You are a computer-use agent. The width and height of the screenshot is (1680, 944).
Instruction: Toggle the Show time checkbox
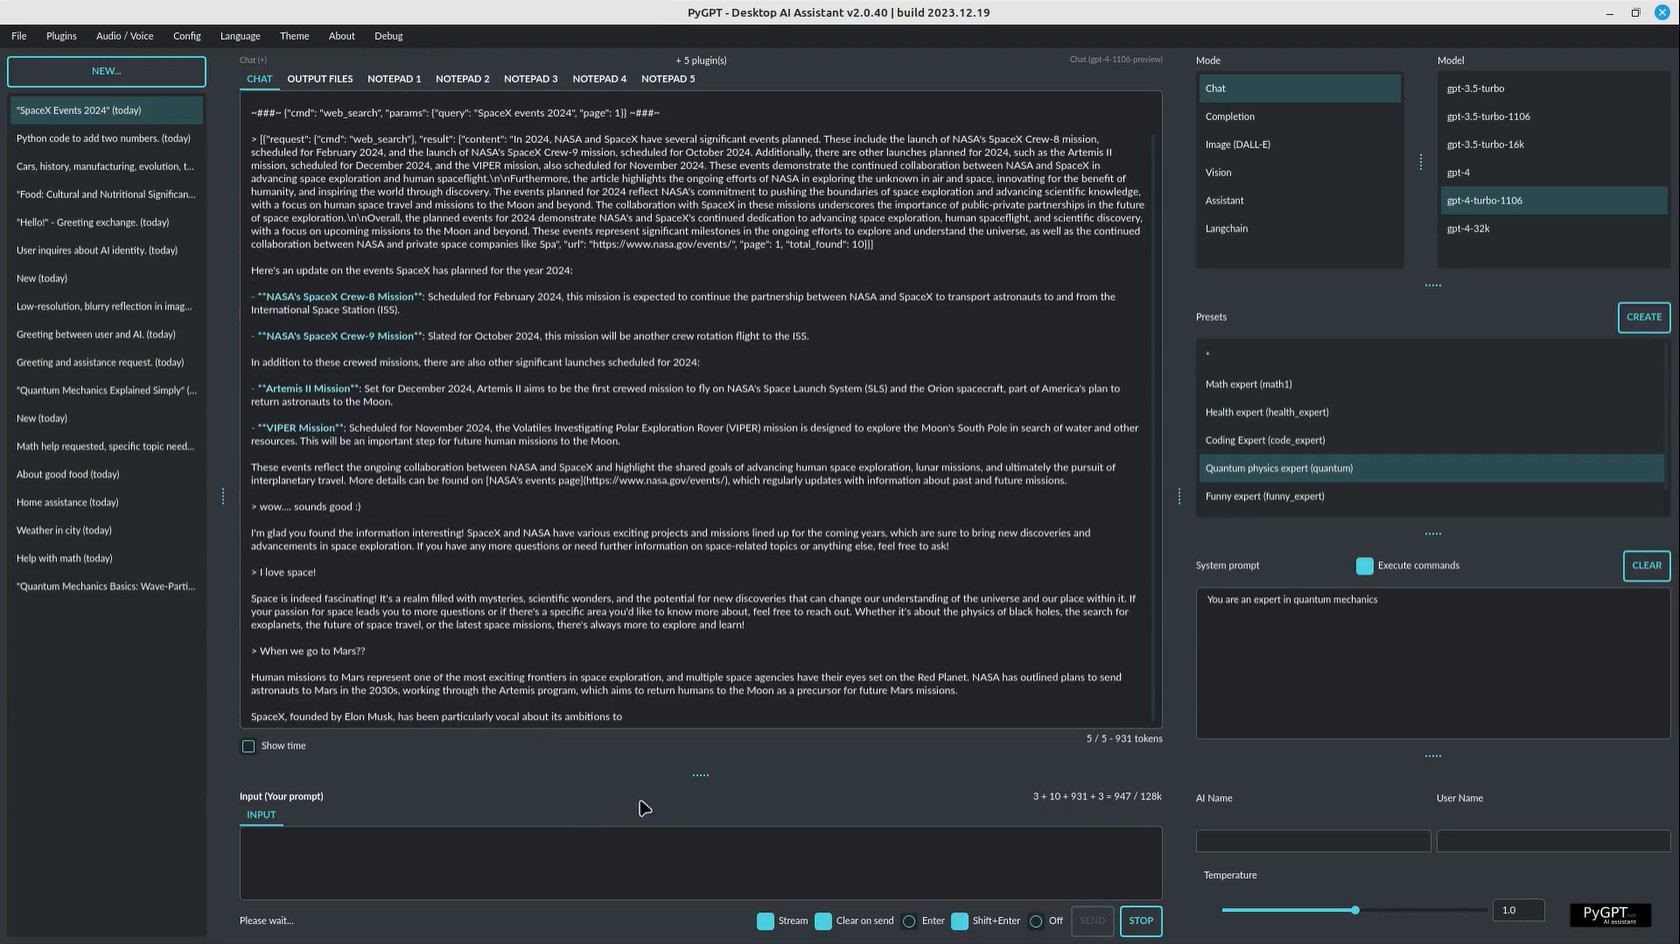click(248, 746)
